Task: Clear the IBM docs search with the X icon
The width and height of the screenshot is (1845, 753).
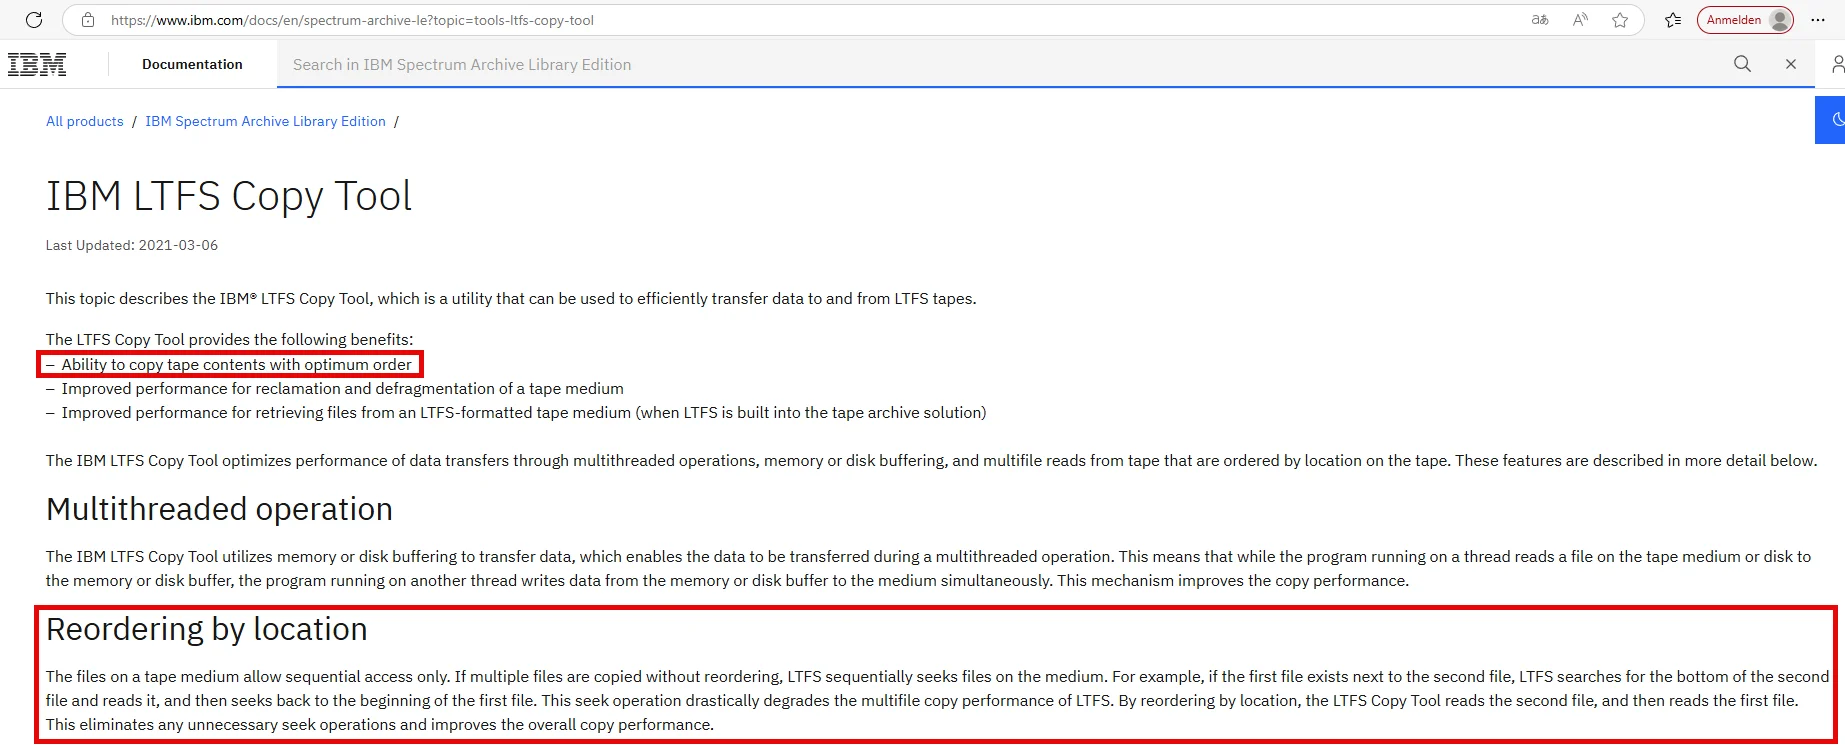Action: tap(1791, 64)
